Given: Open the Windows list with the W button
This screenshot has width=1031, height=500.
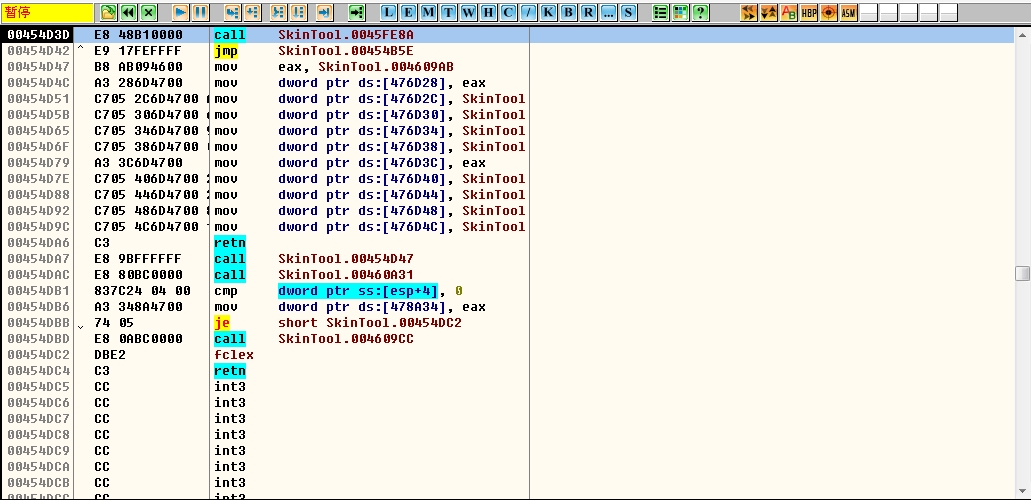Looking at the screenshot, I should click(469, 12).
